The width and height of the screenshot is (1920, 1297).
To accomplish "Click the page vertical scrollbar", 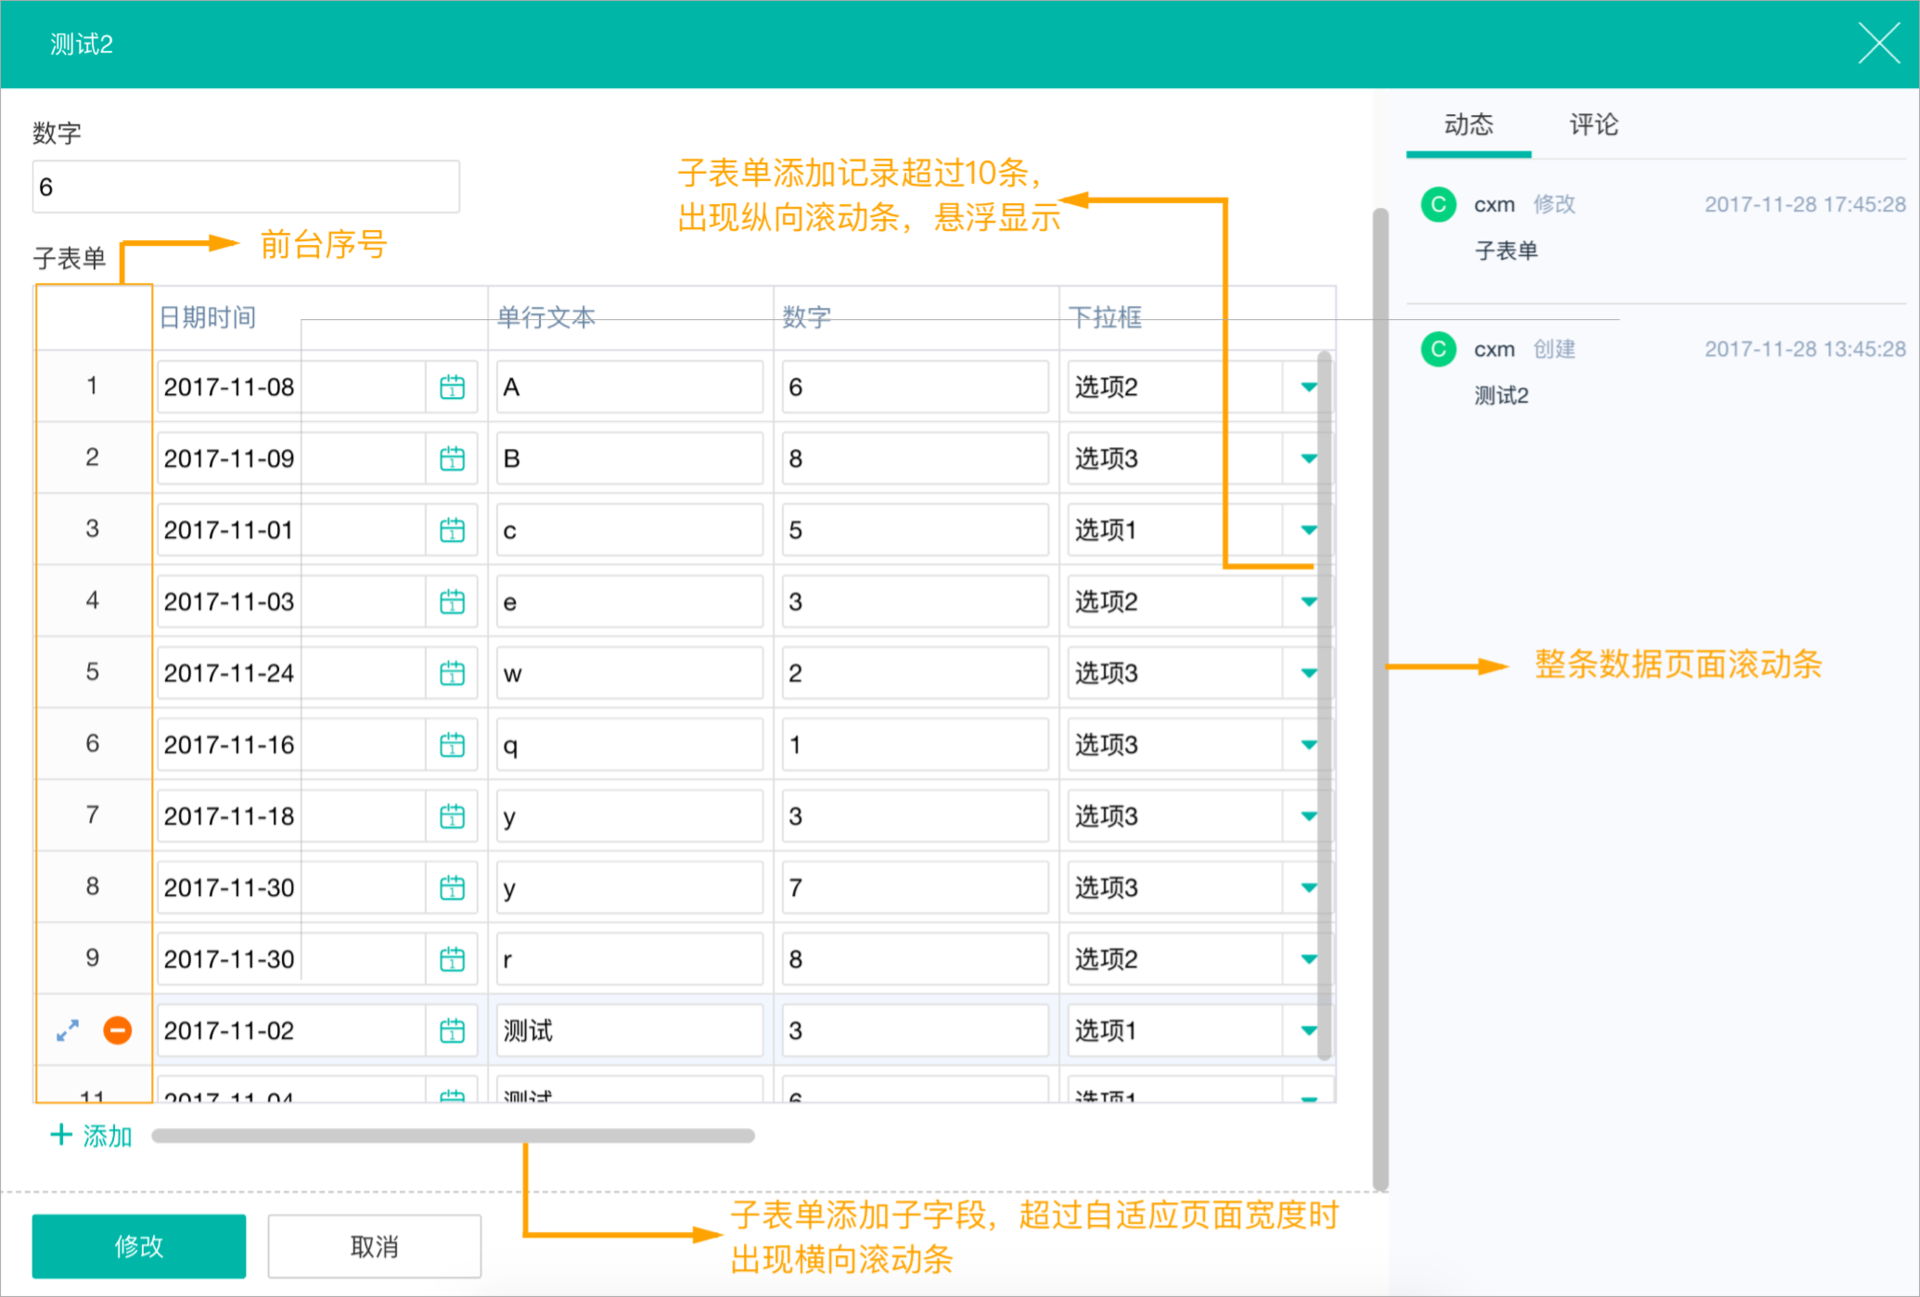I will click(x=1380, y=700).
